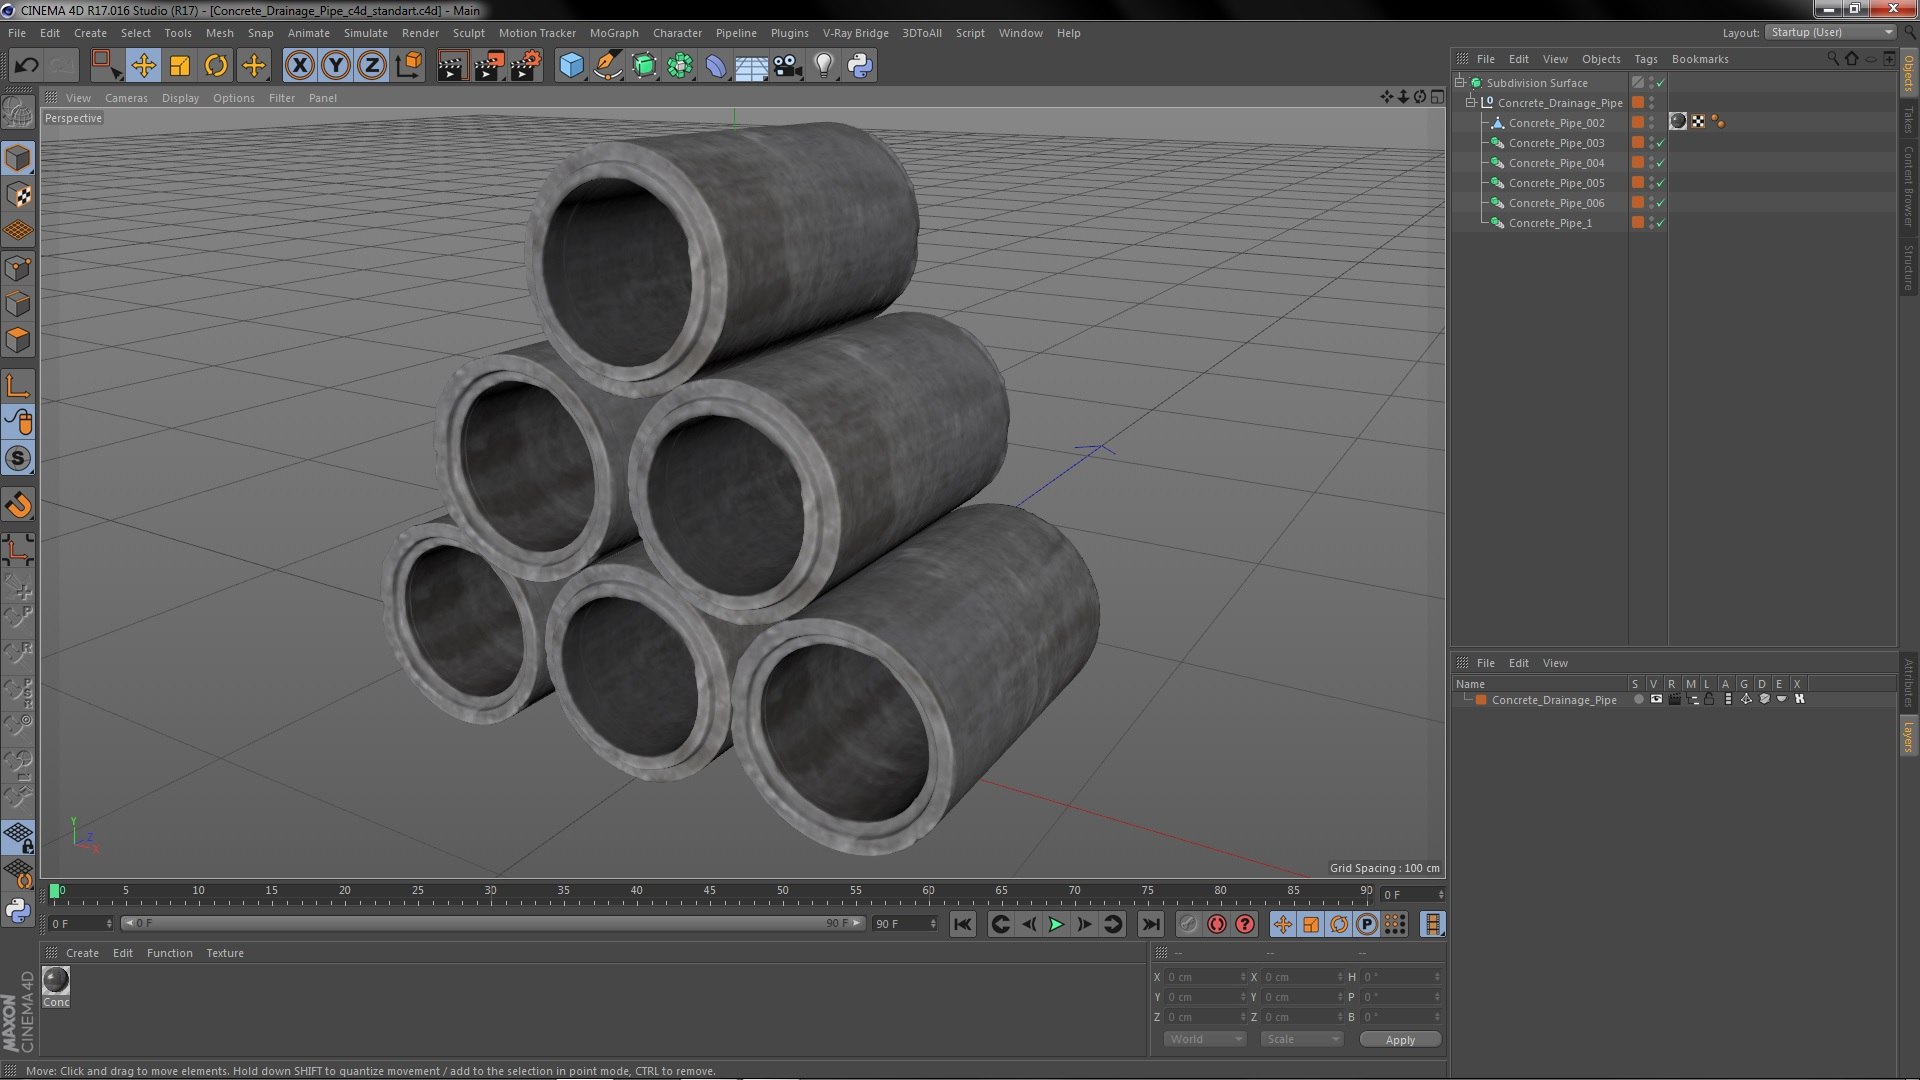Activate the Scale tool

[x=180, y=66]
